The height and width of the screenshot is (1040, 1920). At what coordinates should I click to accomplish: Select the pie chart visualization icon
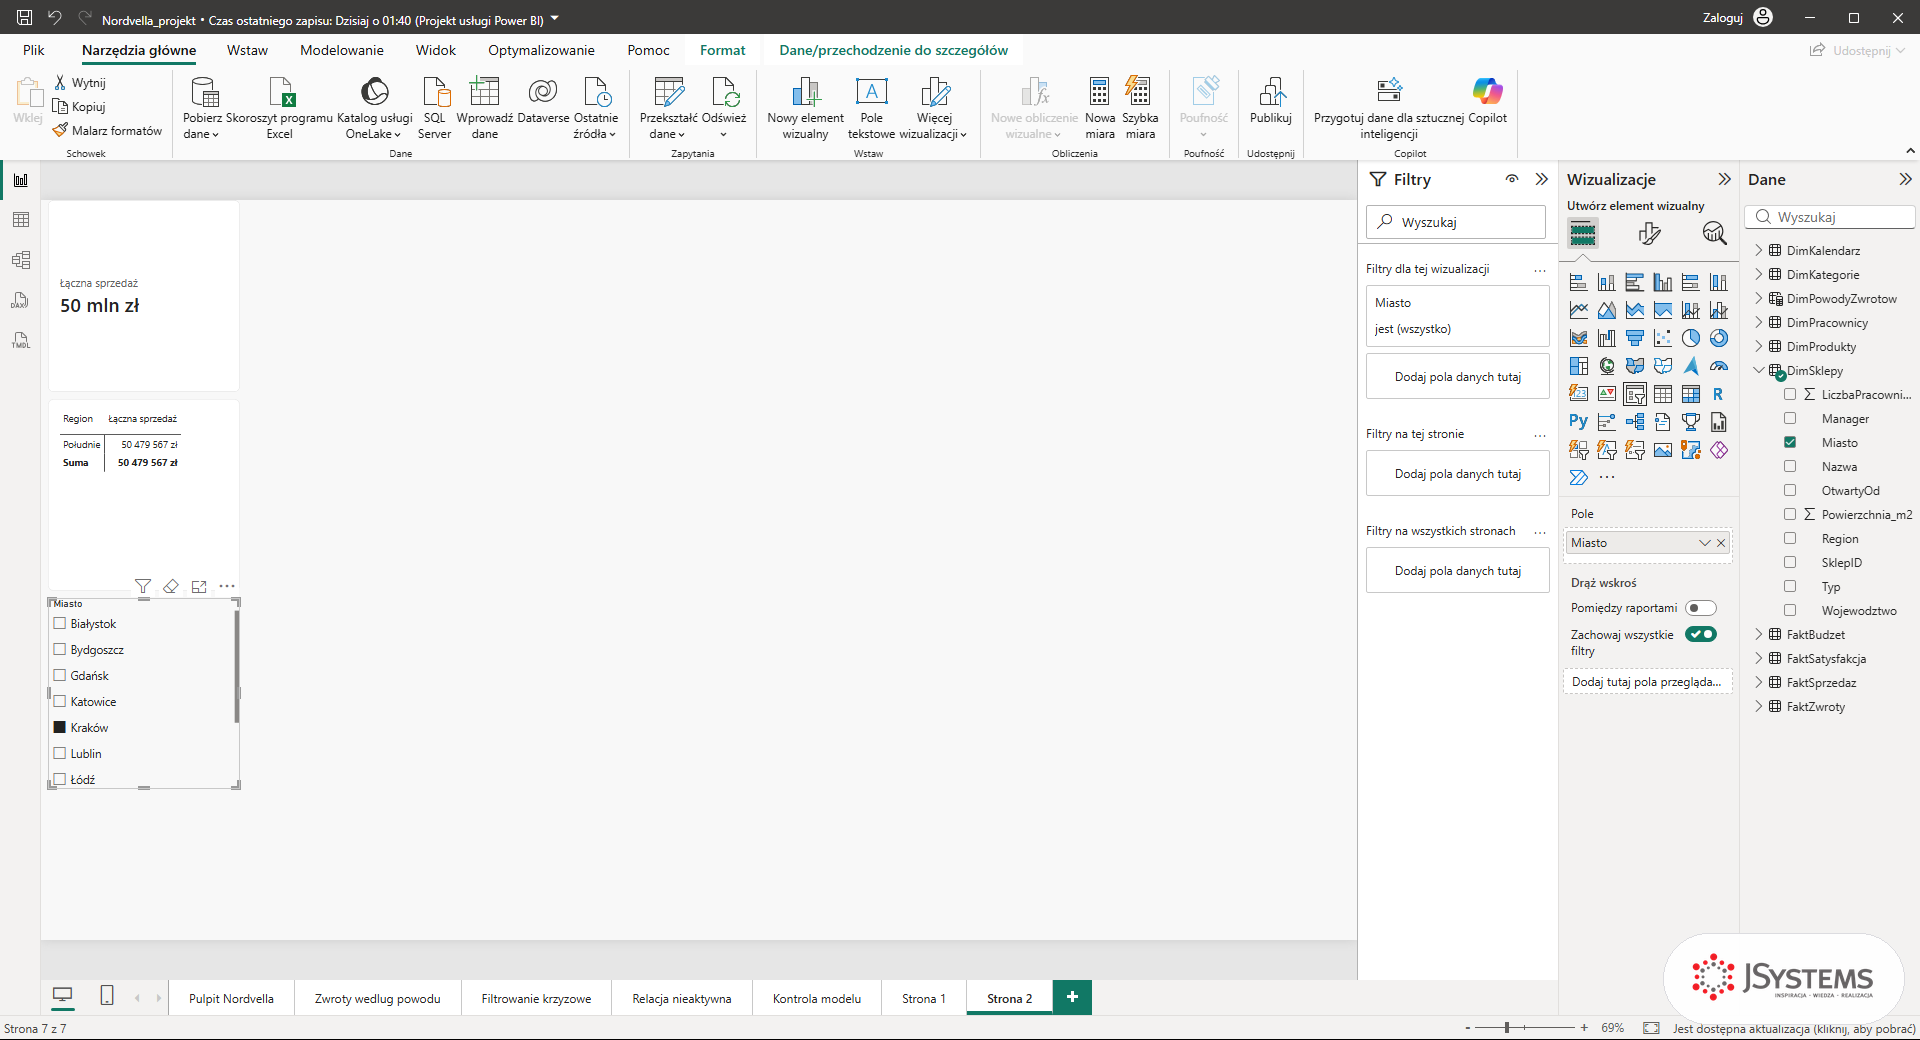click(1690, 338)
